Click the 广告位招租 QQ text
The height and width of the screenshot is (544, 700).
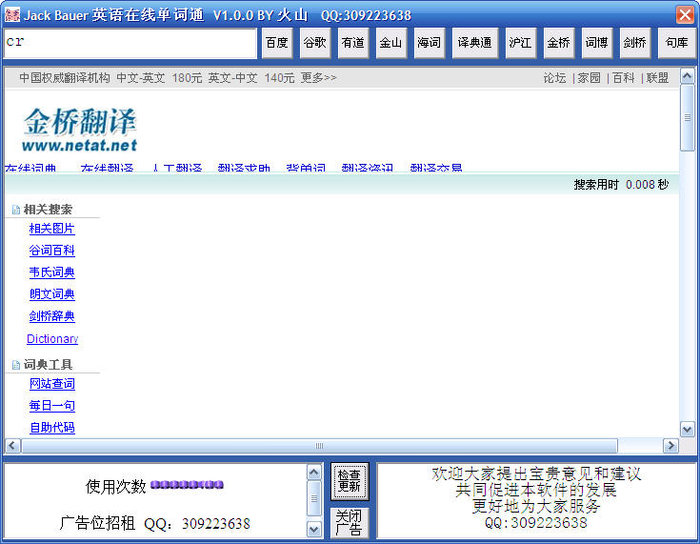154,523
